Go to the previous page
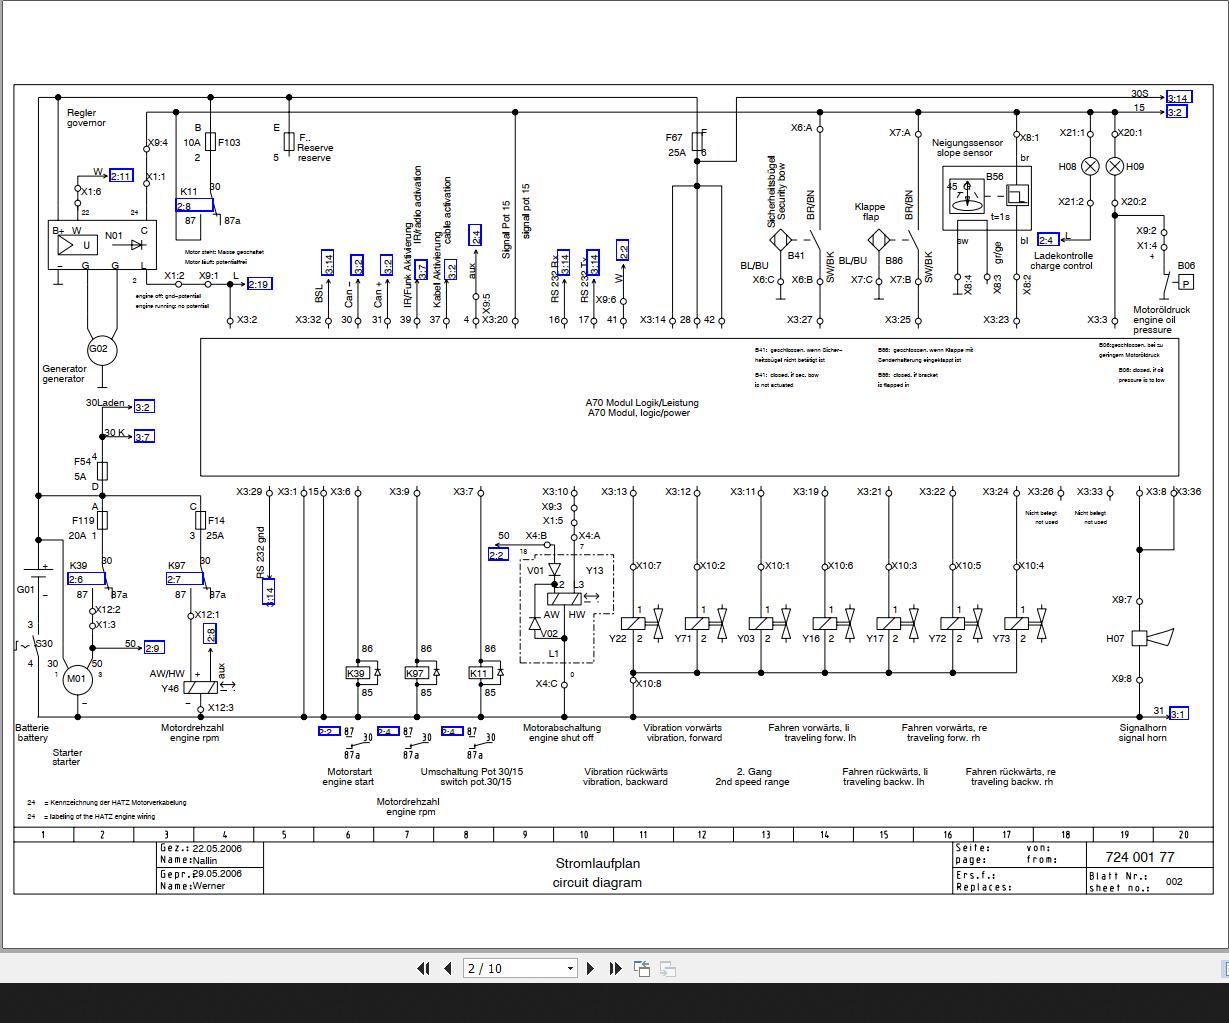Screen dimensions: 1229x1023 (x=448, y=968)
